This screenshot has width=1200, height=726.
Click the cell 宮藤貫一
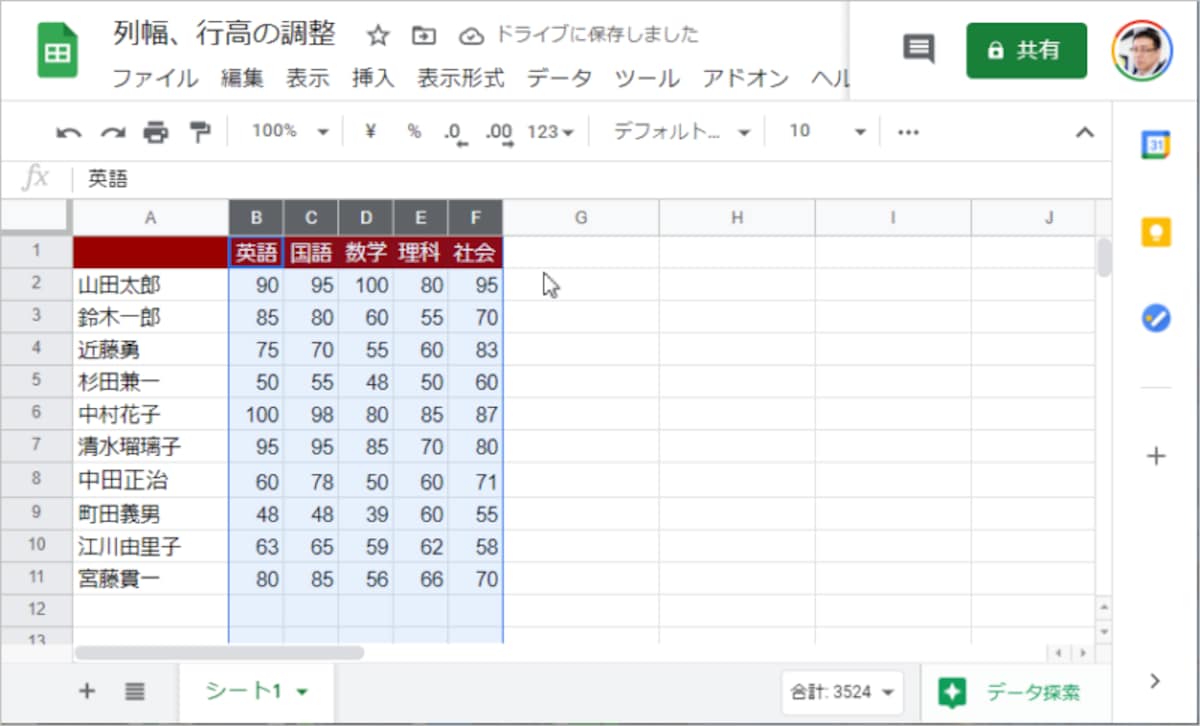(x=151, y=578)
